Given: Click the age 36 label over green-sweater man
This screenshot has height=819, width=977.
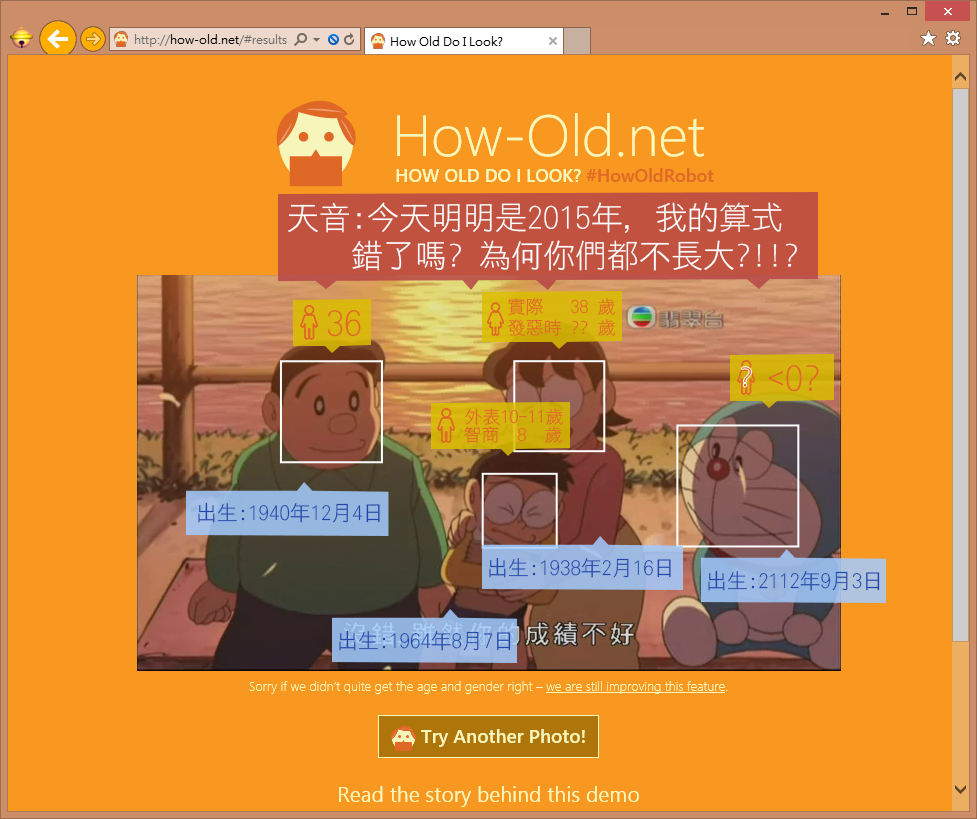Looking at the screenshot, I should pyautogui.click(x=331, y=323).
